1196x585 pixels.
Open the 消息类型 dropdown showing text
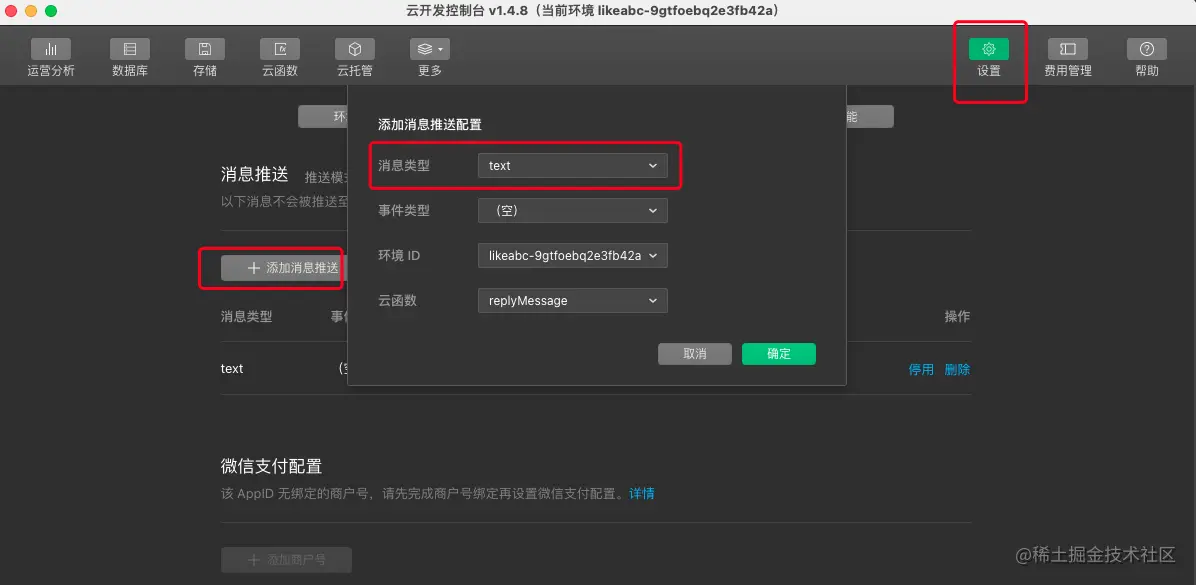(573, 166)
